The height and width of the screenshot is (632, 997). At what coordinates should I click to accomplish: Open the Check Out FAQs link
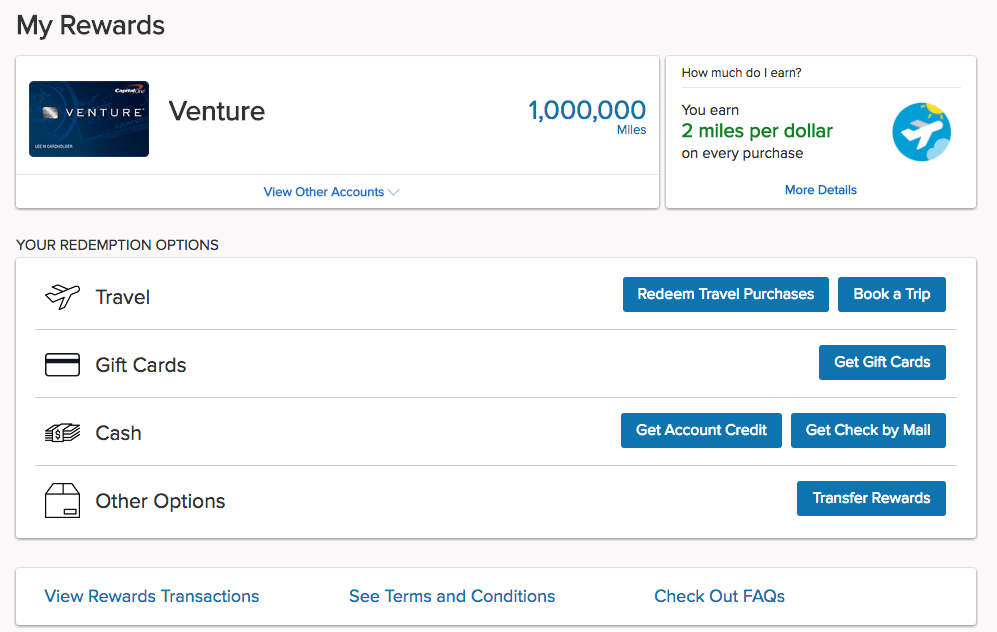click(x=719, y=596)
